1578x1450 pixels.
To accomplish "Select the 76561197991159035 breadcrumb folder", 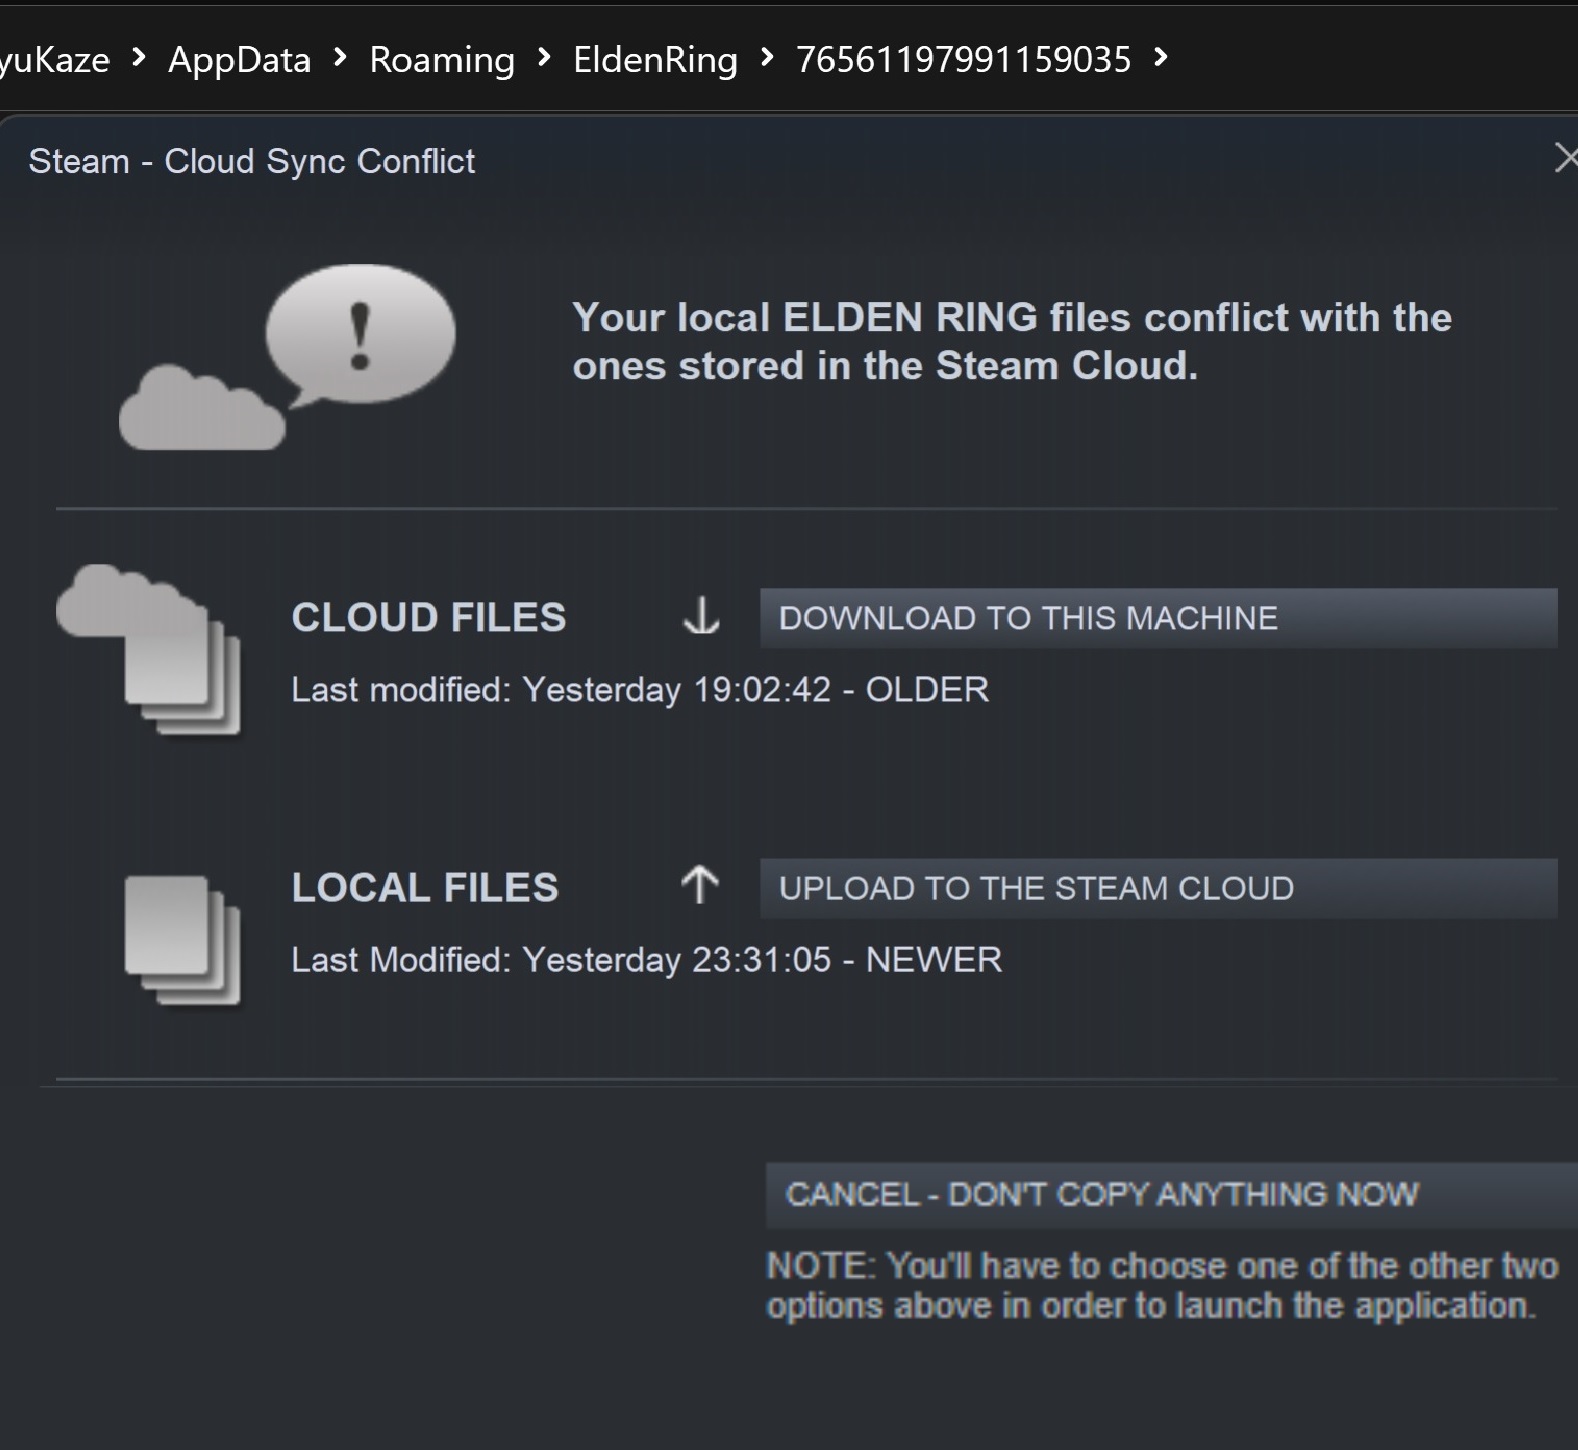I will pos(963,60).
